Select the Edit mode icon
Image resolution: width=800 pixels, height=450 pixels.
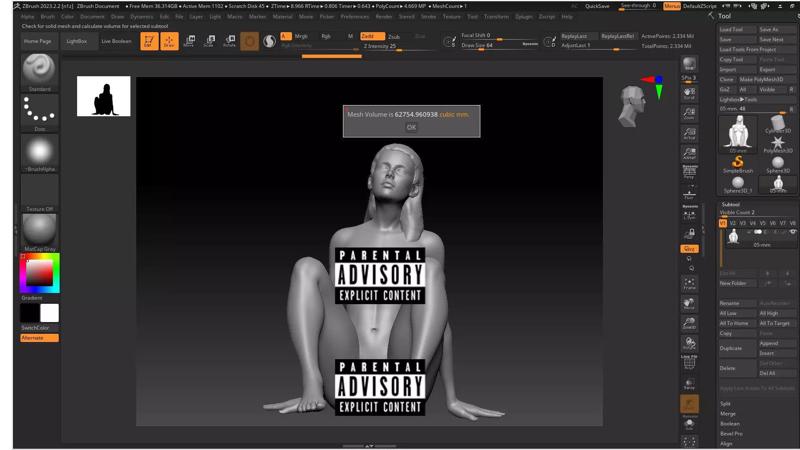[149, 41]
